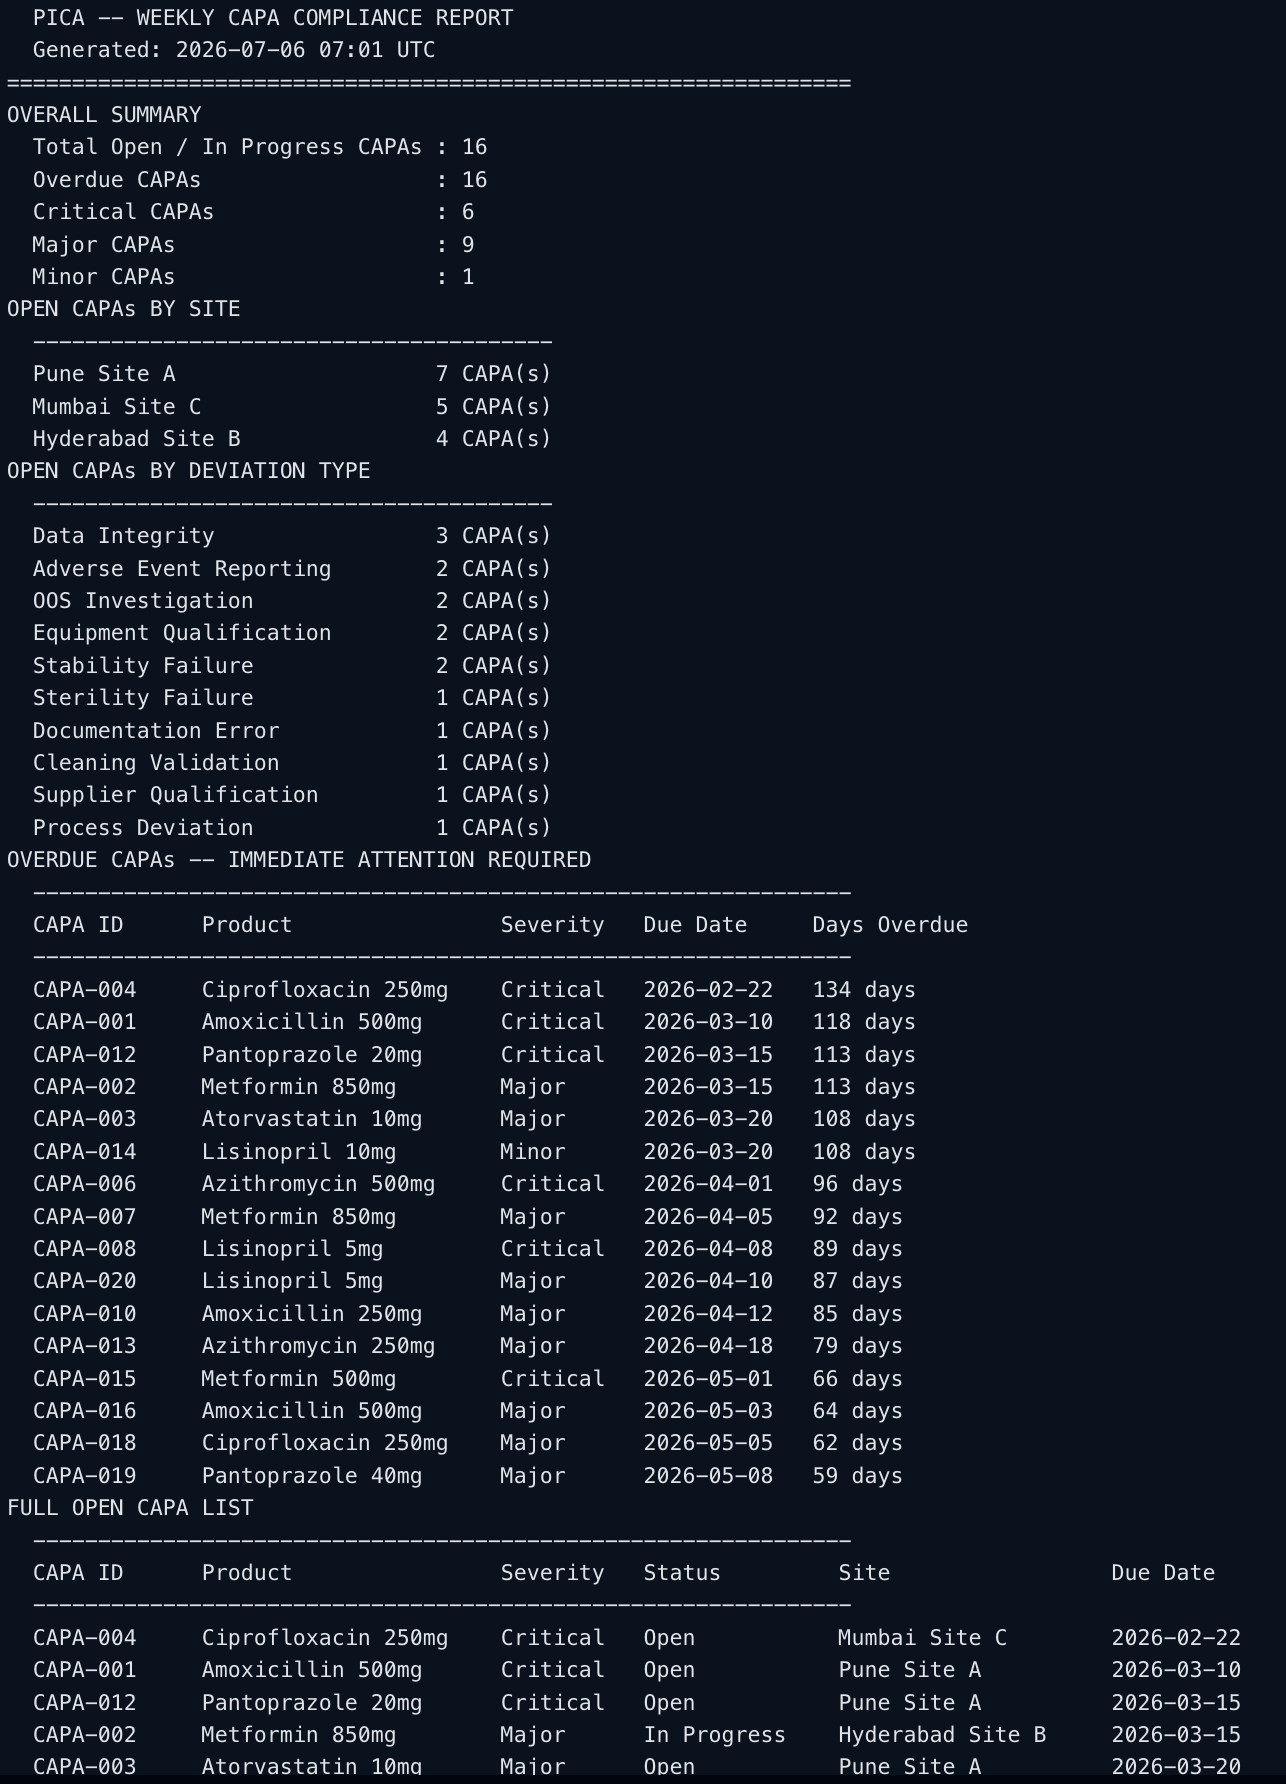The height and width of the screenshot is (1784, 1286).
Task: Click 'Metformin 500mg' for CAPA-015
Action: [299, 1379]
